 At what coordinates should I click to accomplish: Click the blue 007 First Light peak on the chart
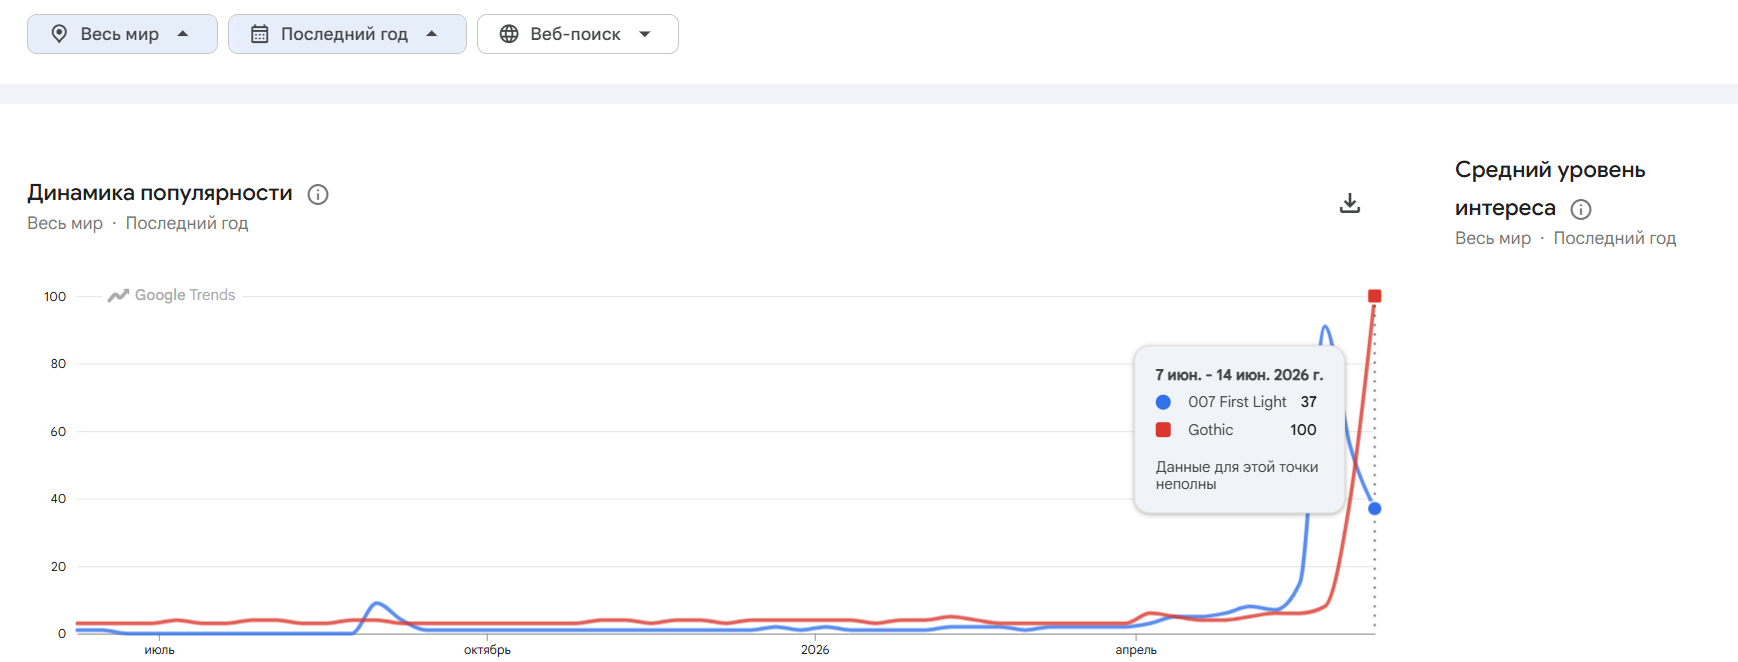1325,328
